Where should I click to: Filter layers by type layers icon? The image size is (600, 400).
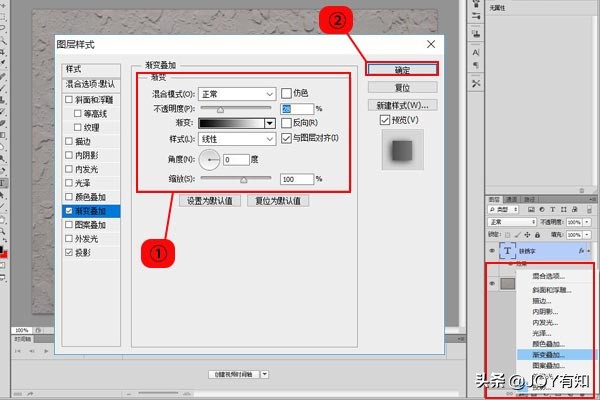point(553,209)
